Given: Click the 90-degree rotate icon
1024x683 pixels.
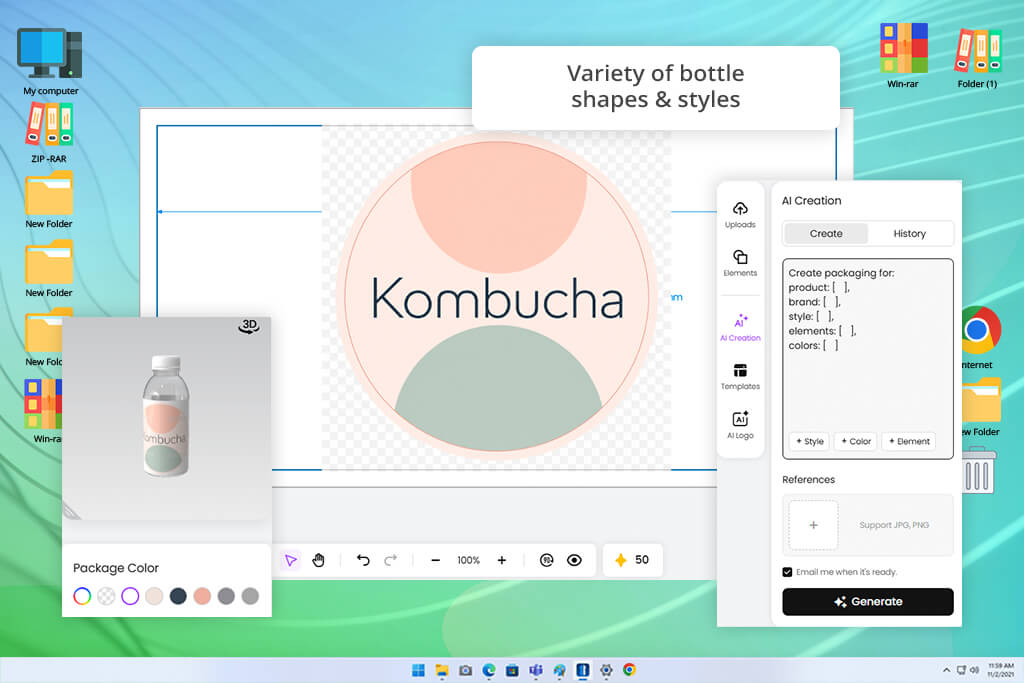Looking at the screenshot, I should point(547,560).
